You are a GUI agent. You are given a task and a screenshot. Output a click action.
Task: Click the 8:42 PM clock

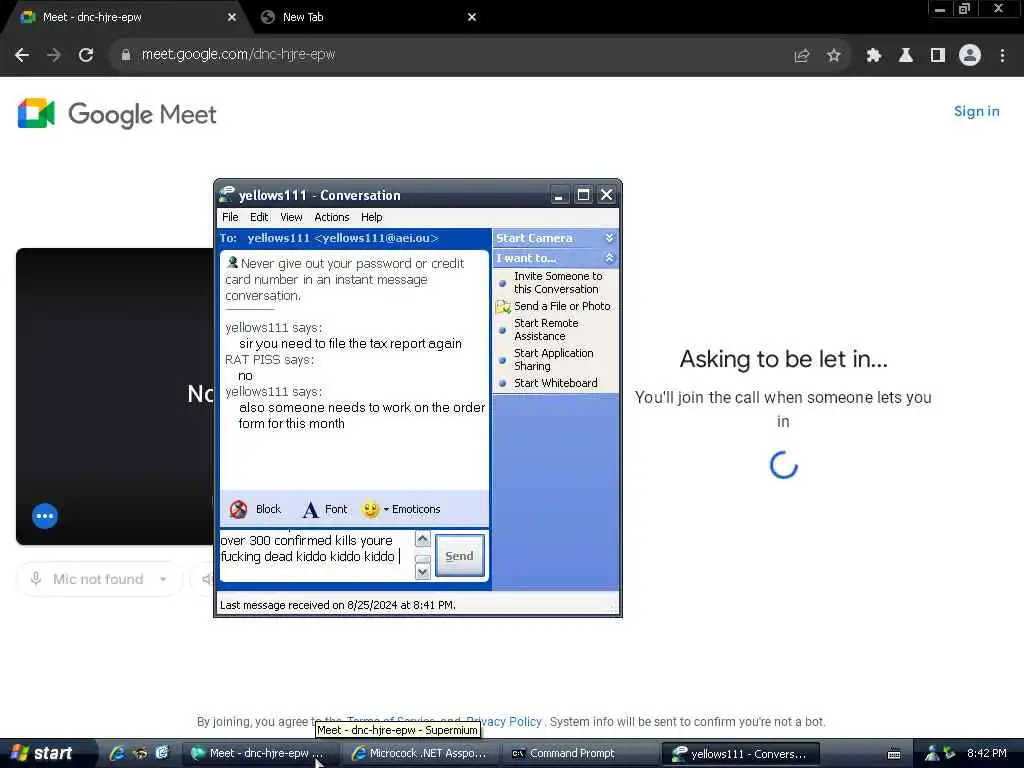(x=987, y=754)
